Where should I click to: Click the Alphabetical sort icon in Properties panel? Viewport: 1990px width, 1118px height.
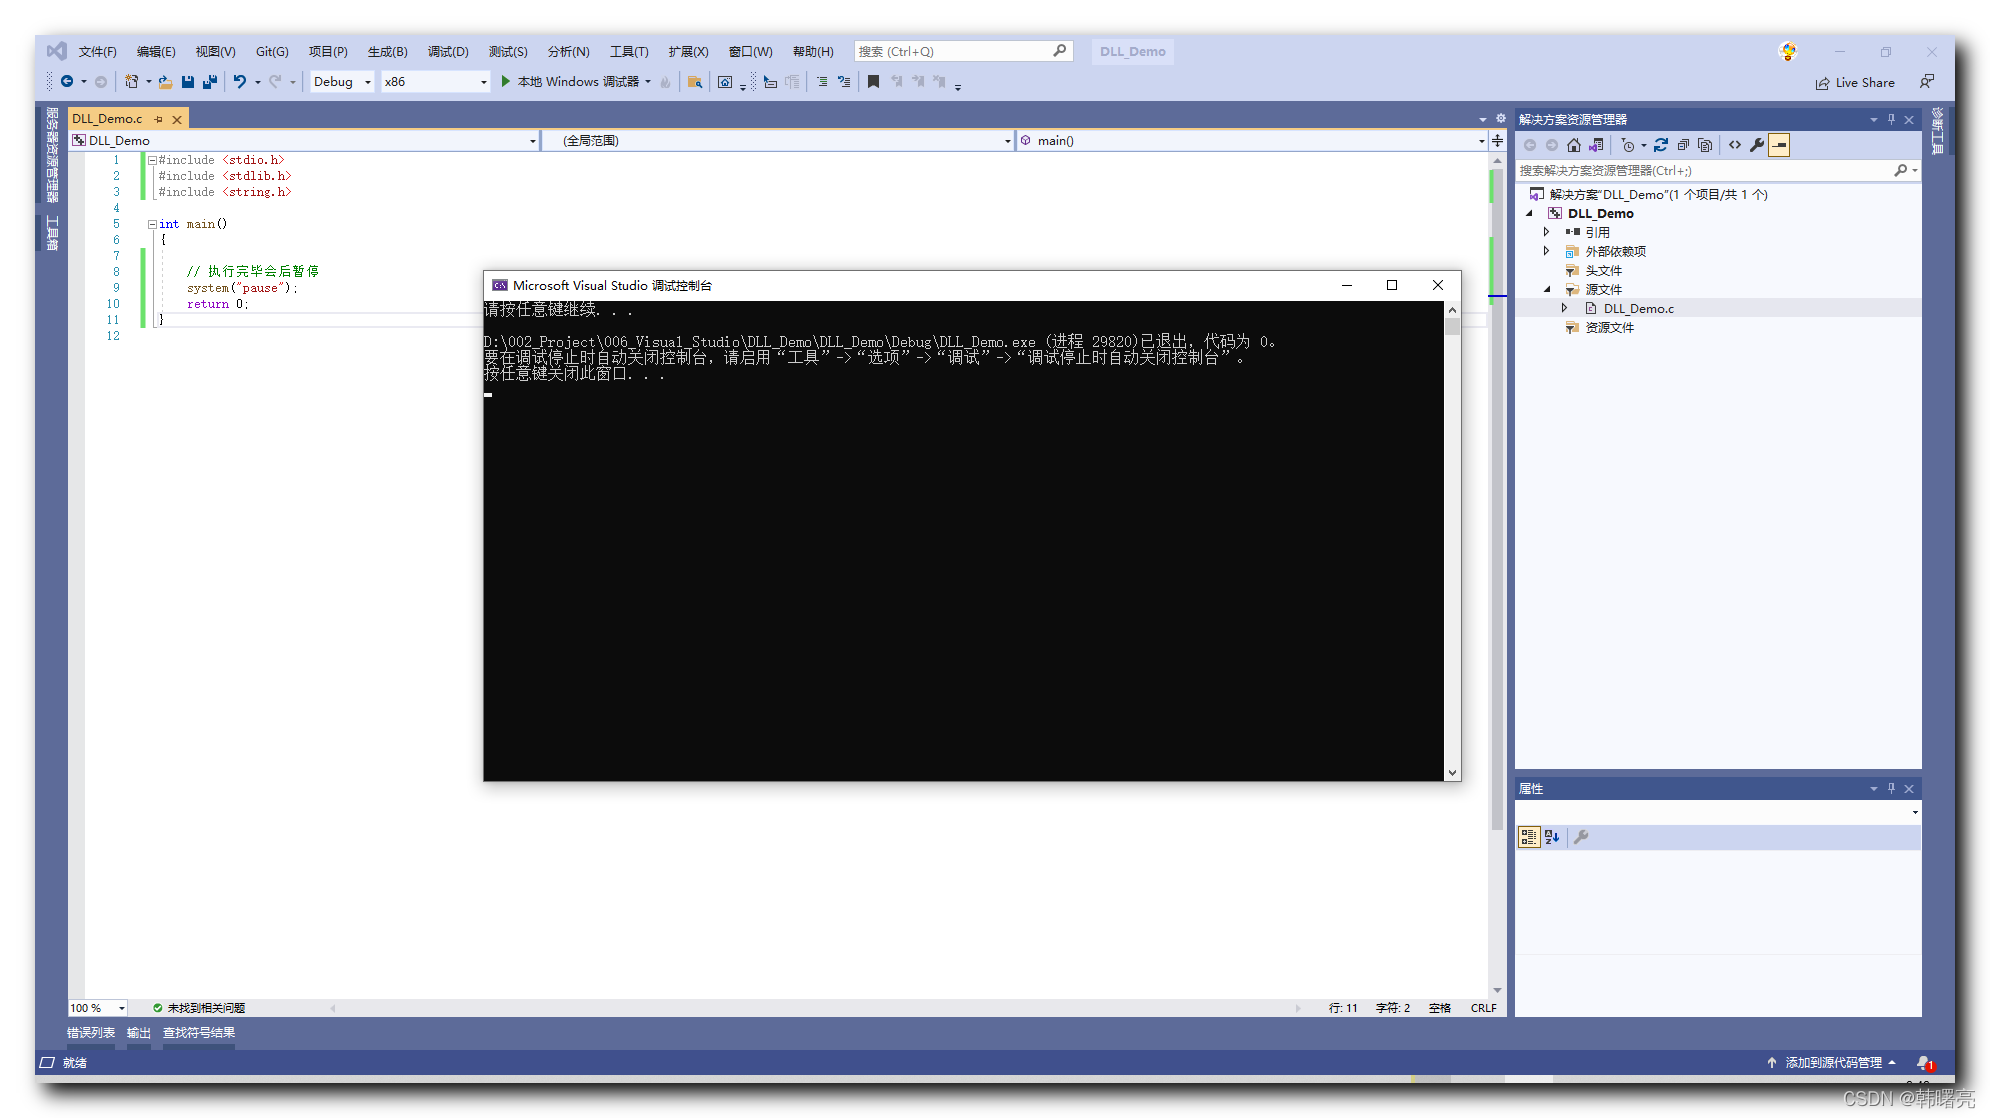[x=1552, y=837]
